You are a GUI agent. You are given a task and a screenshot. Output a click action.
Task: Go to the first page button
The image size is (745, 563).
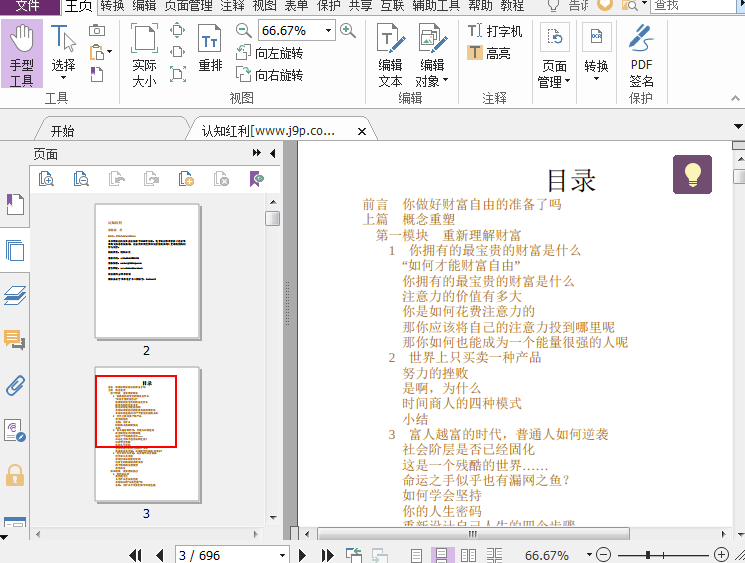135,555
